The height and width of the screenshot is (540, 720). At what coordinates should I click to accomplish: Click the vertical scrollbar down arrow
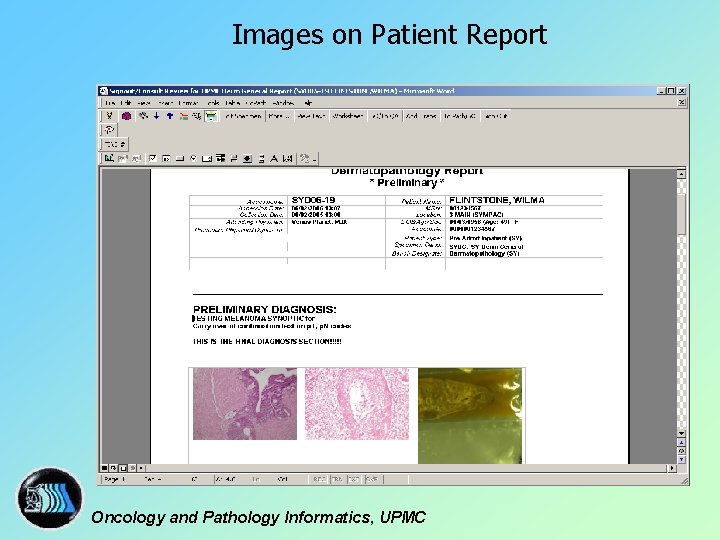coord(681,433)
